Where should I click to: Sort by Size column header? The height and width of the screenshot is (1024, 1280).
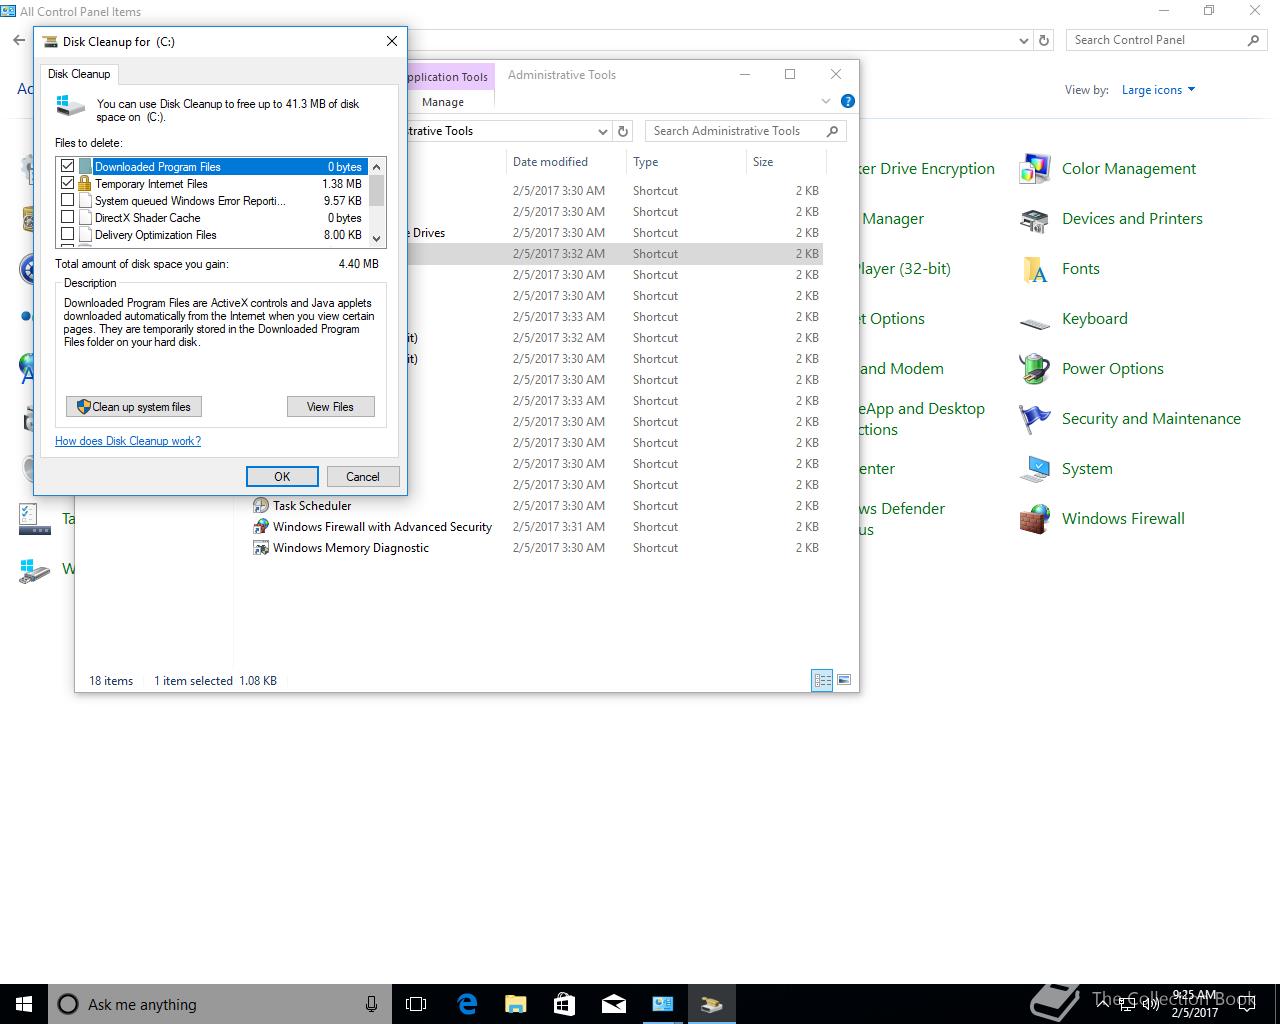coord(786,162)
